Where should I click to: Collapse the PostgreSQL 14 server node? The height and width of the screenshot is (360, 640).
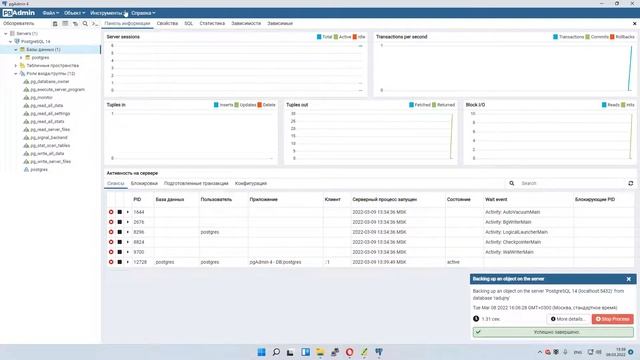click(11, 42)
